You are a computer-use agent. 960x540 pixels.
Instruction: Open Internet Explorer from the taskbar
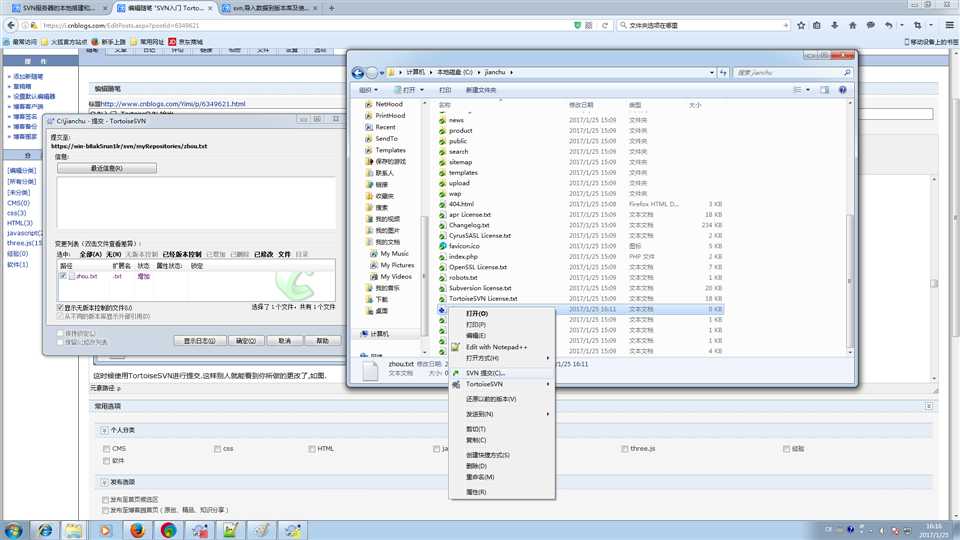(x=45, y=530)
